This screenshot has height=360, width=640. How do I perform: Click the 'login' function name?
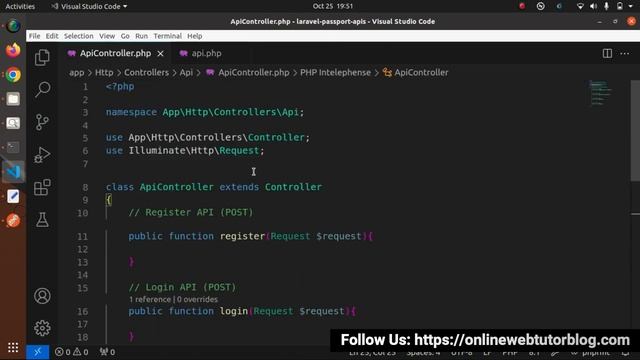[234, 311]
